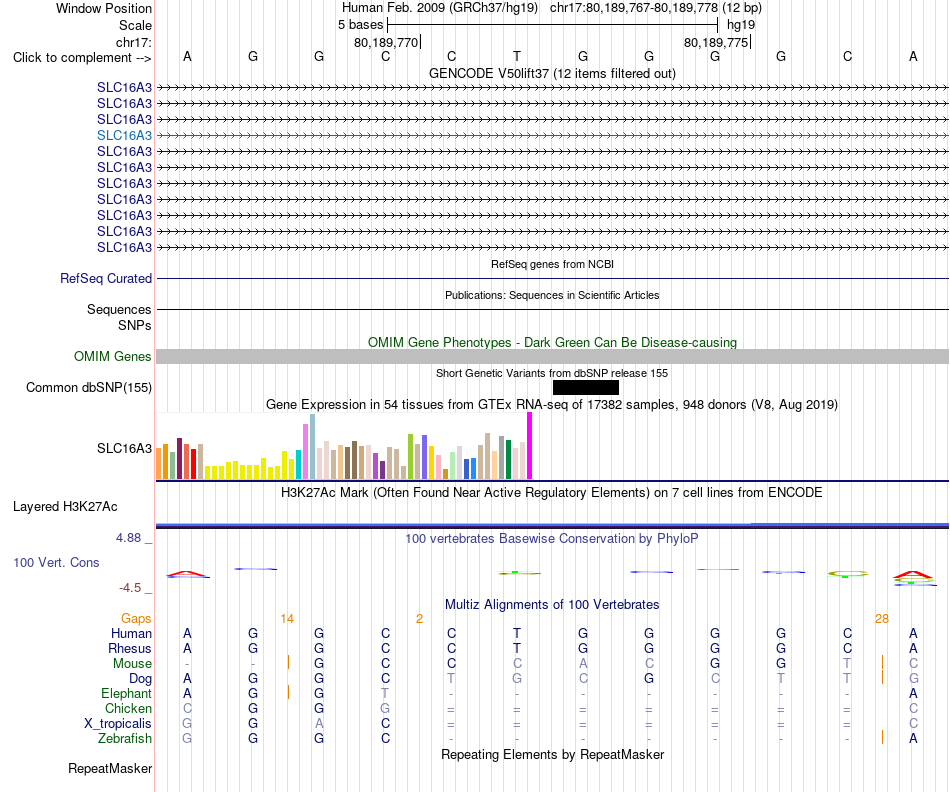Click the 'RefSeq genes from NCBI' track title
The height and width of the screenshot is (792, 950).
click(x=552, y=264)
